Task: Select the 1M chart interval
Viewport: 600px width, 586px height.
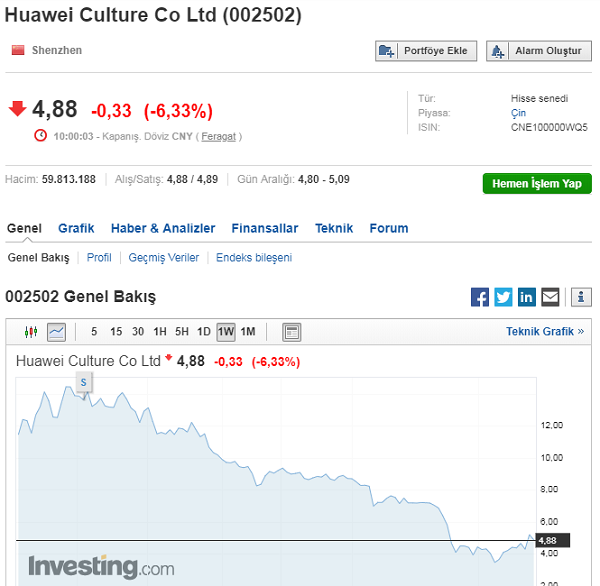Action: click(x=248, y=331)
